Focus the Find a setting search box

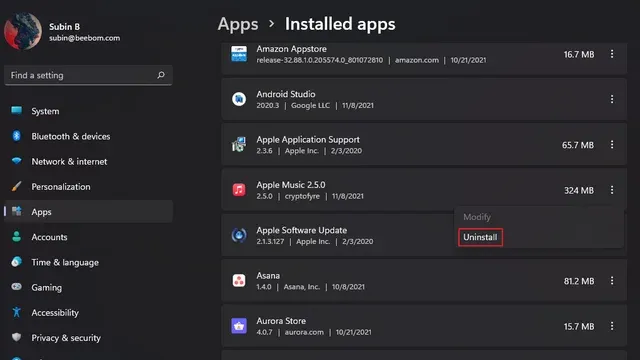tap(88, 76)
